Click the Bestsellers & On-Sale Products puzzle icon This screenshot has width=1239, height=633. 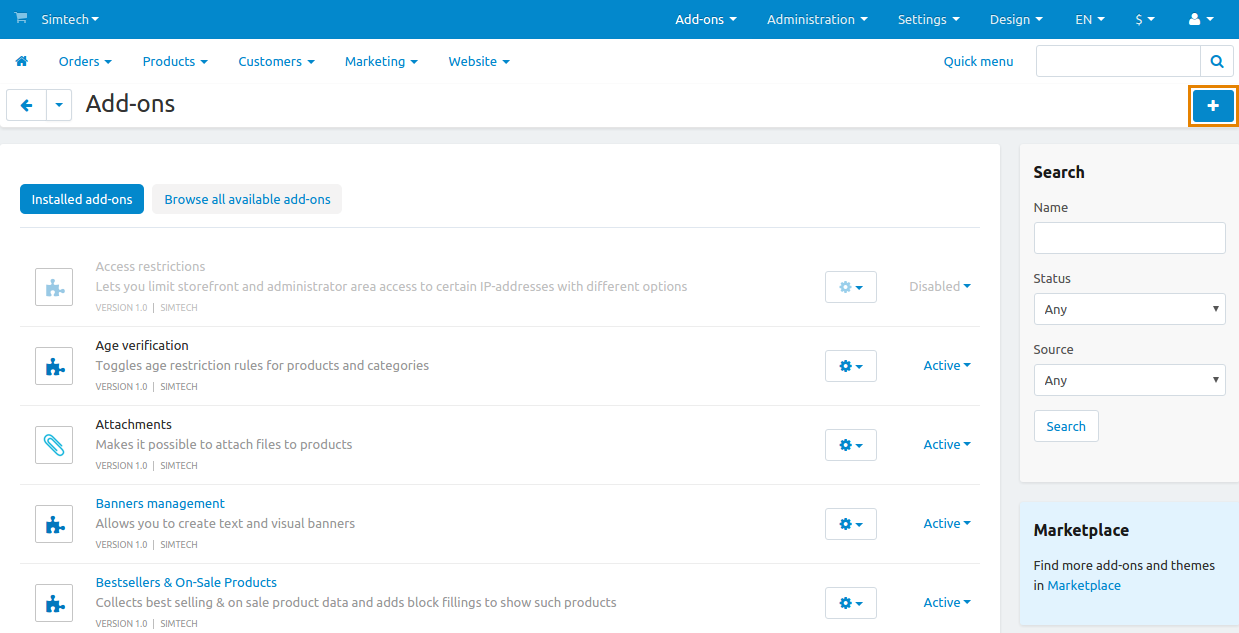[54, 602]
